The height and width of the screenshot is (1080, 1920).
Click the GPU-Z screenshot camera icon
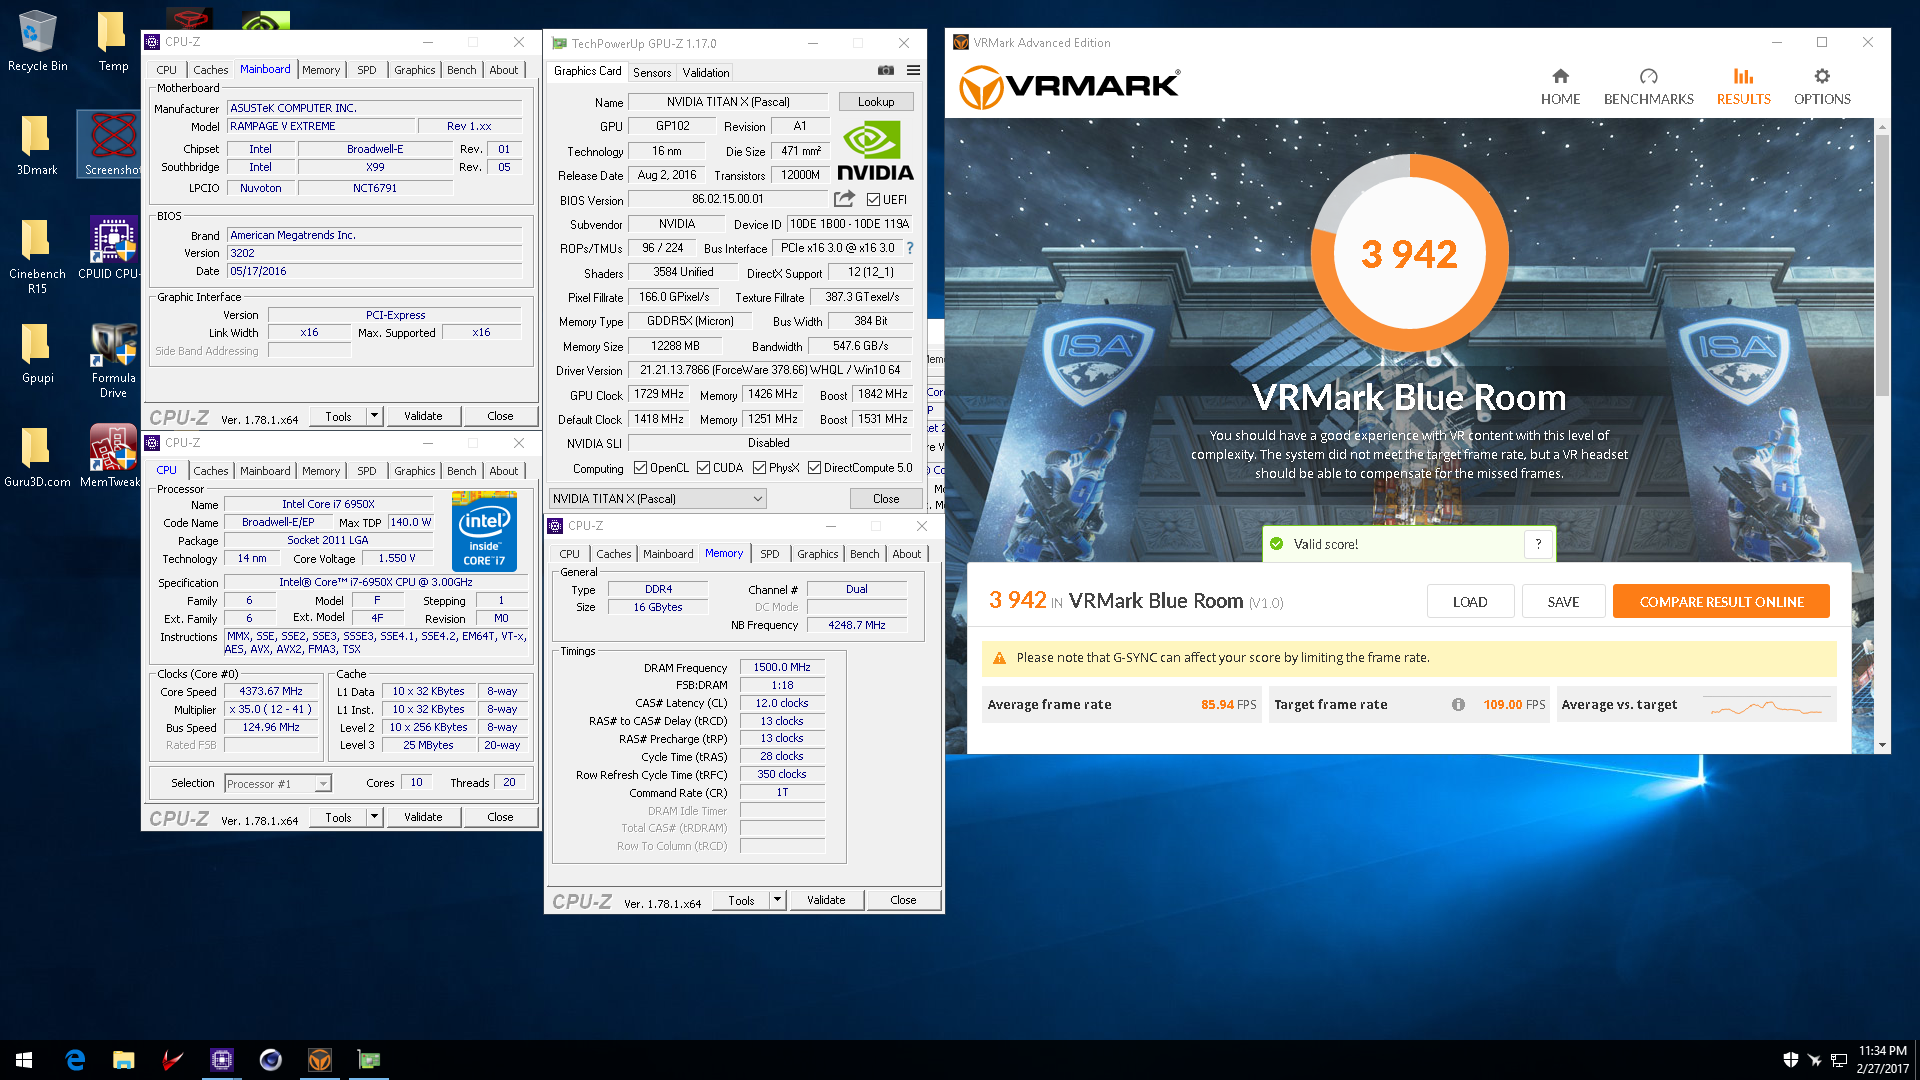pyautogui.click(x=886, y=70)
